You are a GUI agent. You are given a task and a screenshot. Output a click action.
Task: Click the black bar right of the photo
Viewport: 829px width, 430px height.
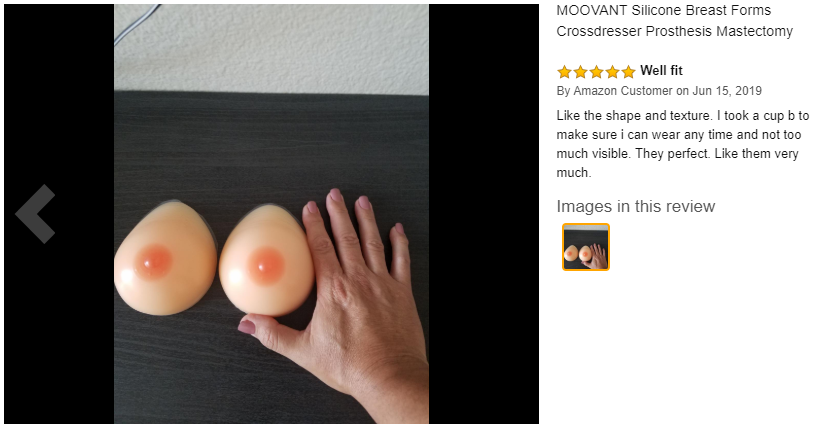pyautogui.click(x=484, y=214)
